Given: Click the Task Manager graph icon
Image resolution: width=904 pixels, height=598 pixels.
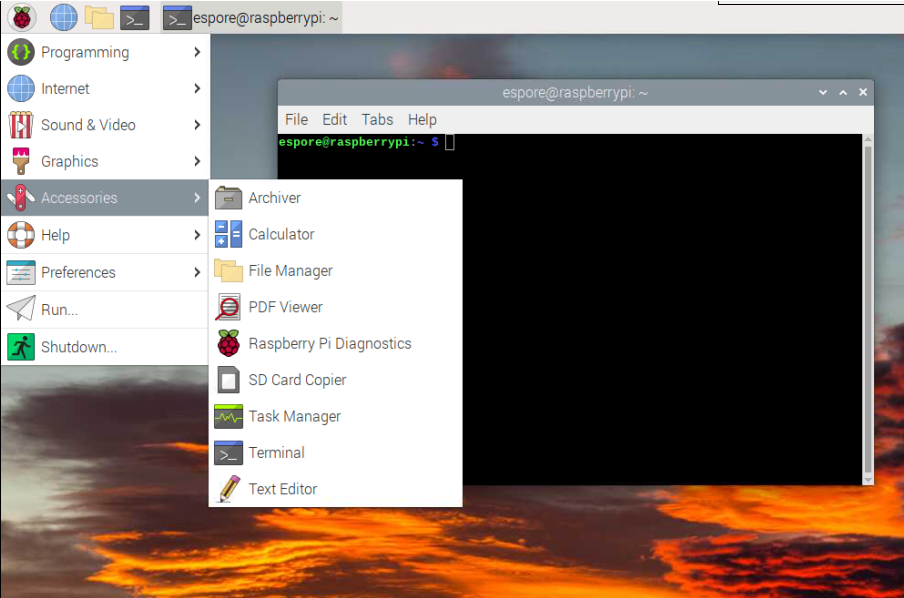Looking at the screenshot, I should click(228, 416).
